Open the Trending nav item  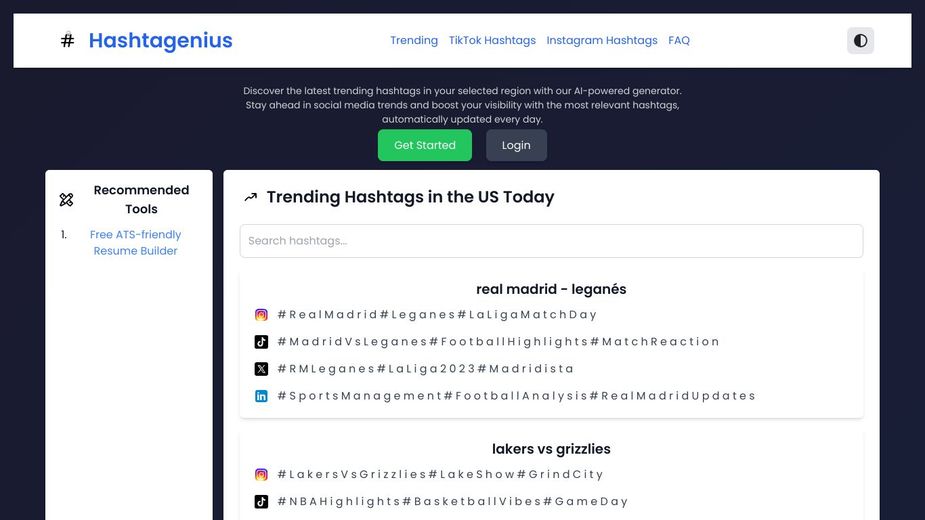point(414,41)
